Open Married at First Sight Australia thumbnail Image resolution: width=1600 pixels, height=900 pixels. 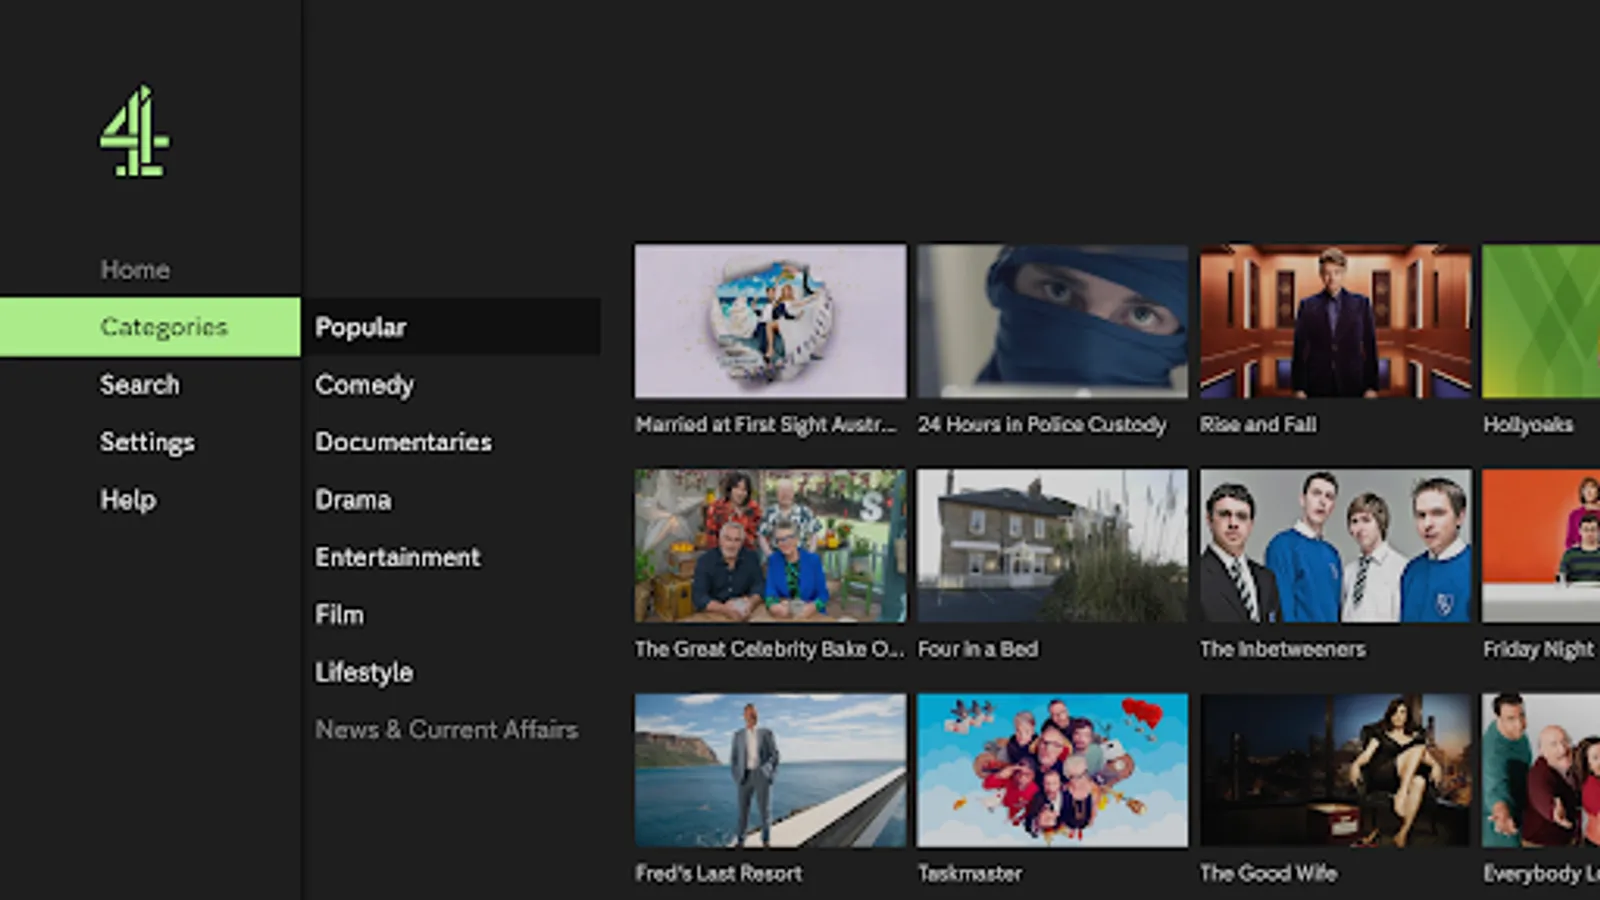pyautogui.click(x=770, y=321)
